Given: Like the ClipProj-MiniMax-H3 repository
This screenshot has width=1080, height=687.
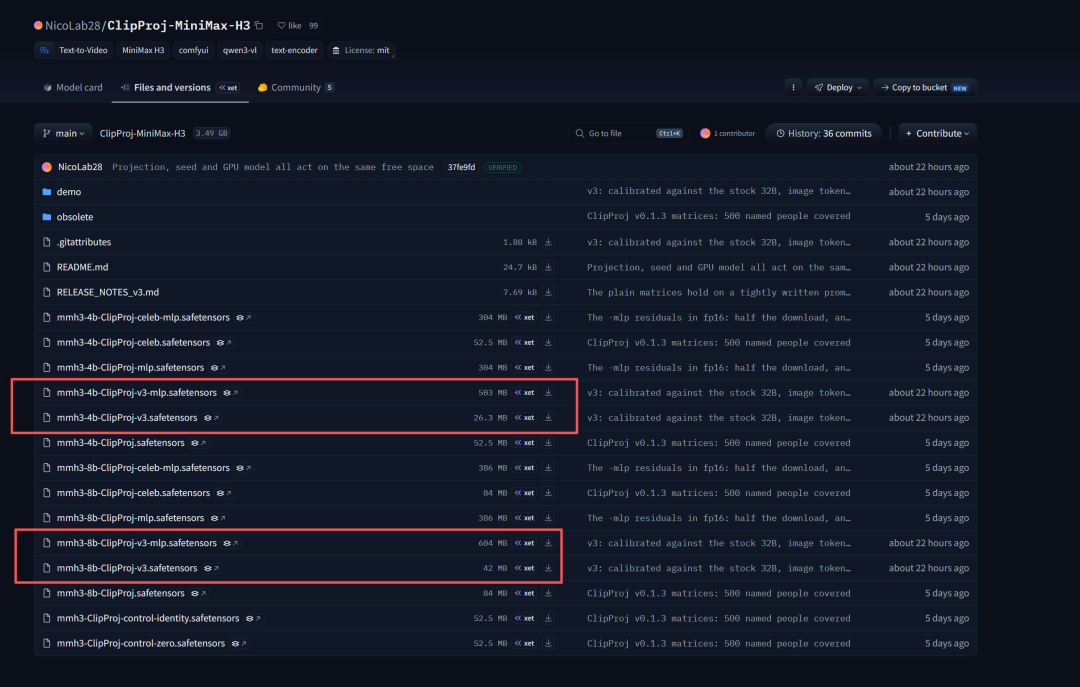Looking at the screenshot, I should pos(289,25).
